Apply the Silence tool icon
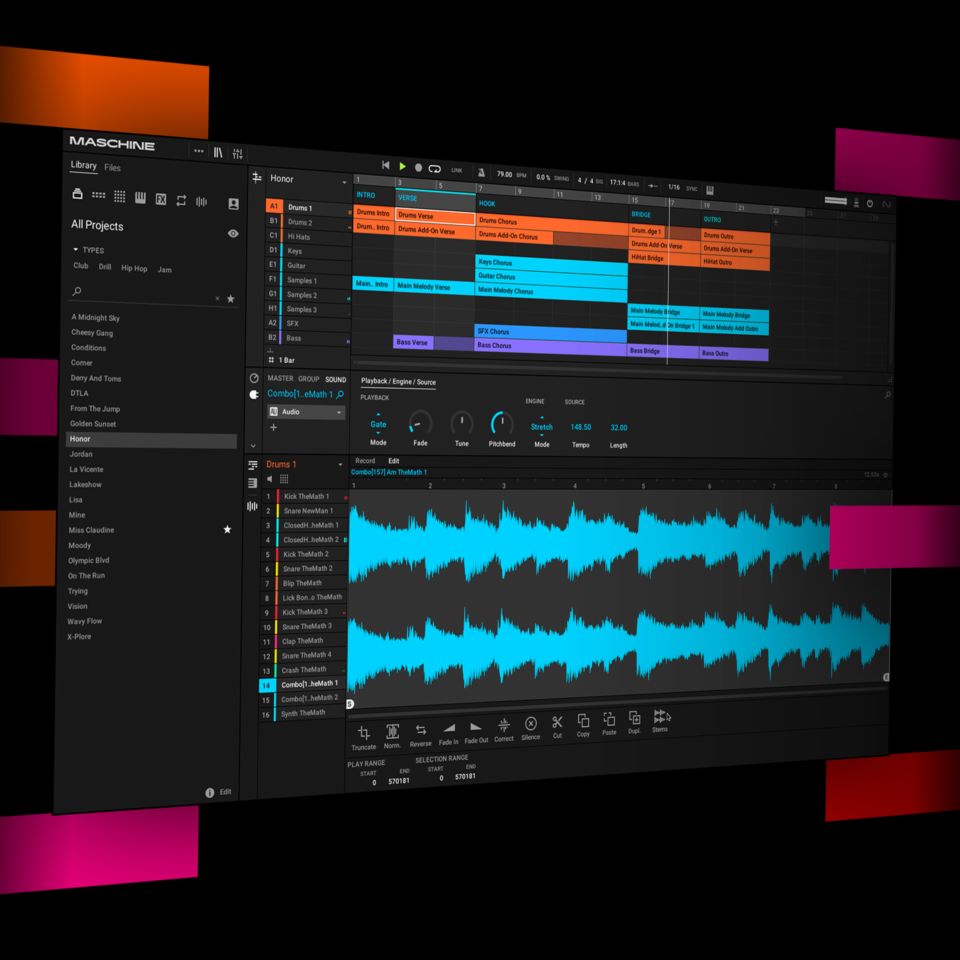960x960 pixels. coord(531,724)
